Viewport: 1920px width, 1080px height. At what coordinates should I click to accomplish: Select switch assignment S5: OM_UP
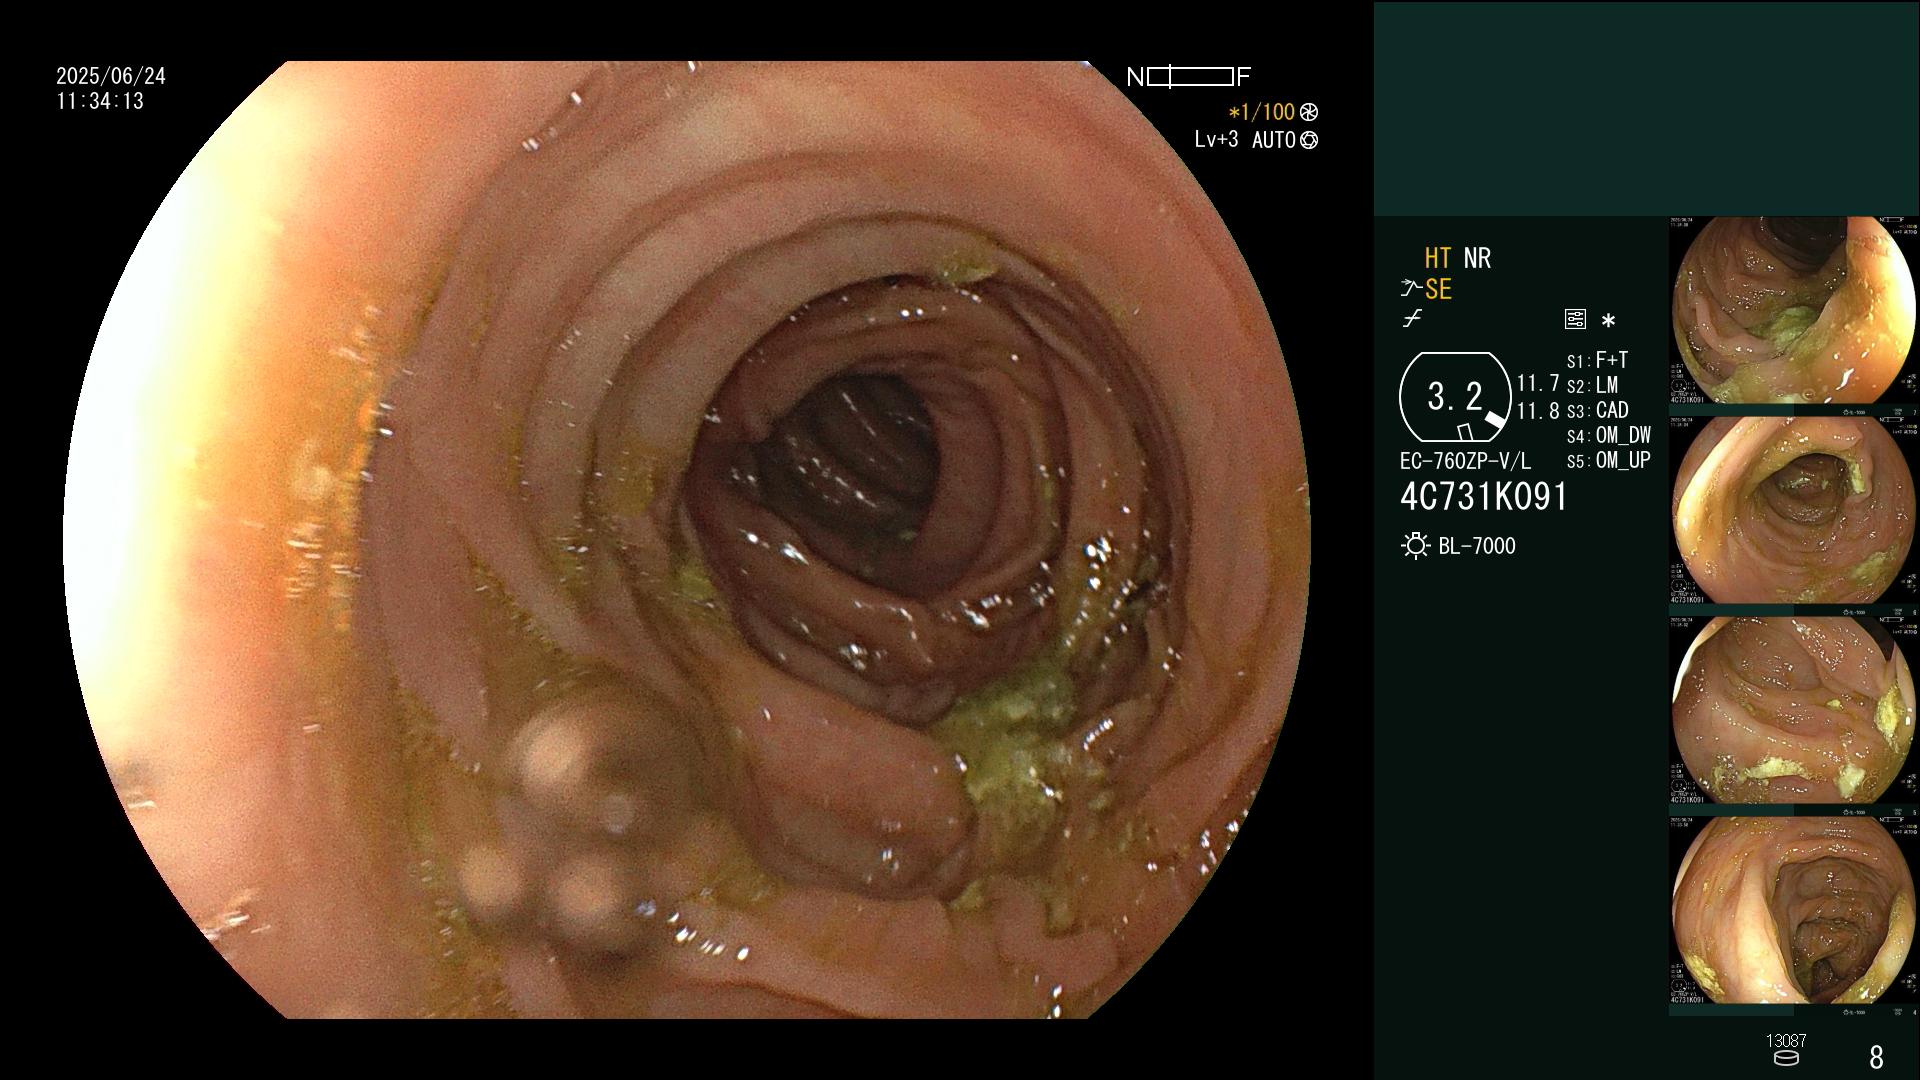coord(1609,460)
